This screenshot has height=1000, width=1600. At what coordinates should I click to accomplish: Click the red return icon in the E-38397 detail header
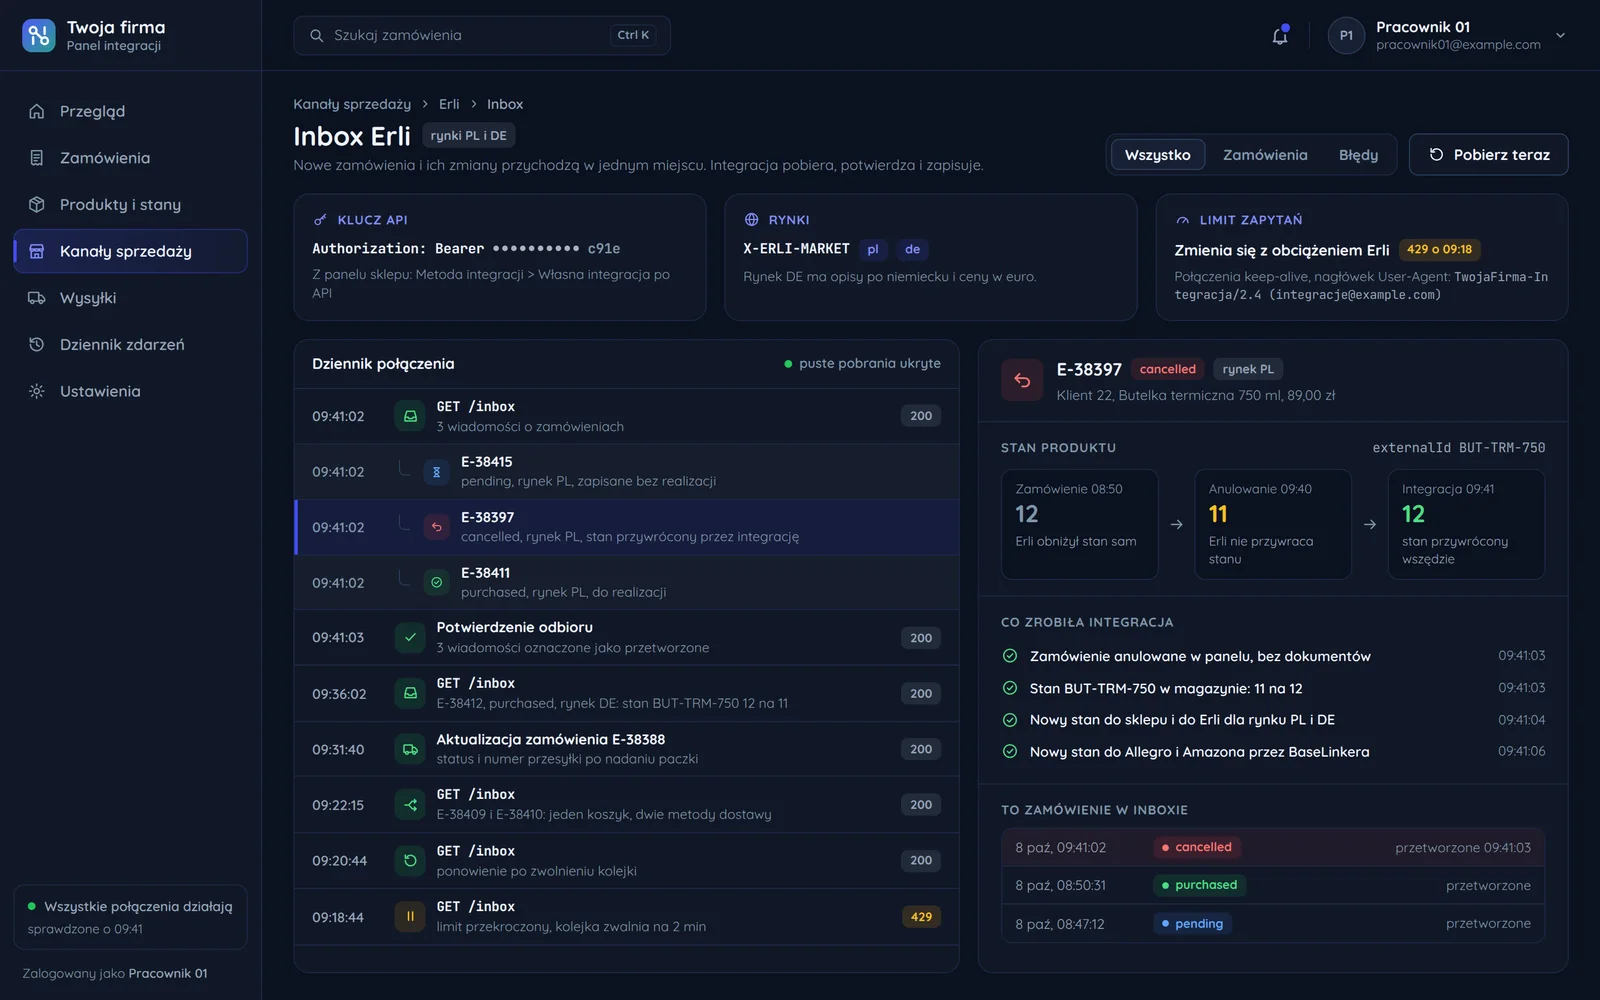point(1022,380)
